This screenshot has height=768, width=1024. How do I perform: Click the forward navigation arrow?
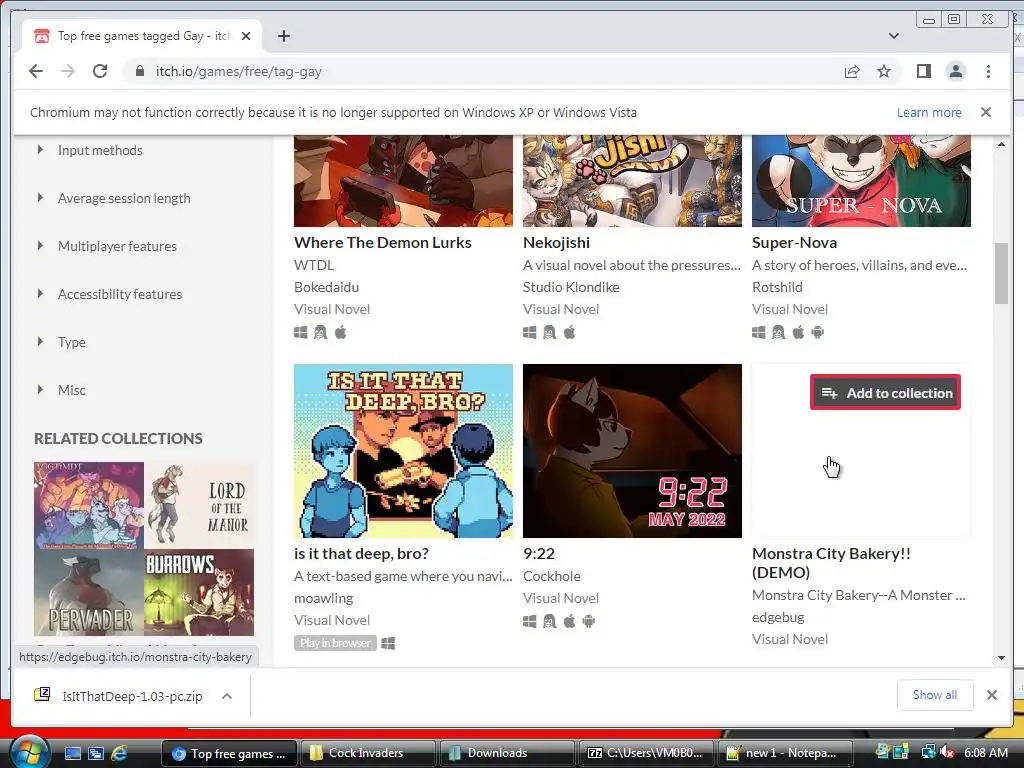point(68,71)
